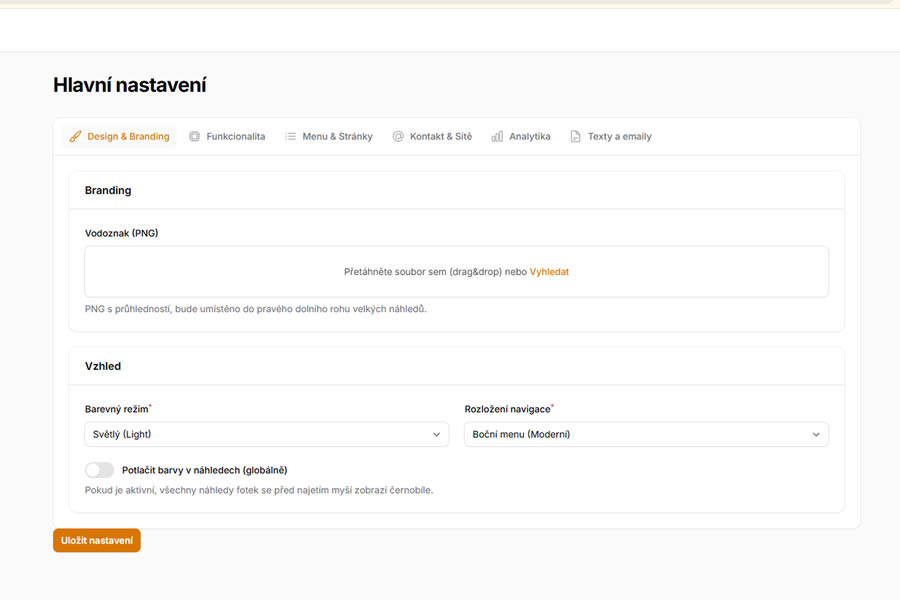Click the paintbrush icon of Design & Branding
This screenshot has height=600, width=900.
(75, 136)
